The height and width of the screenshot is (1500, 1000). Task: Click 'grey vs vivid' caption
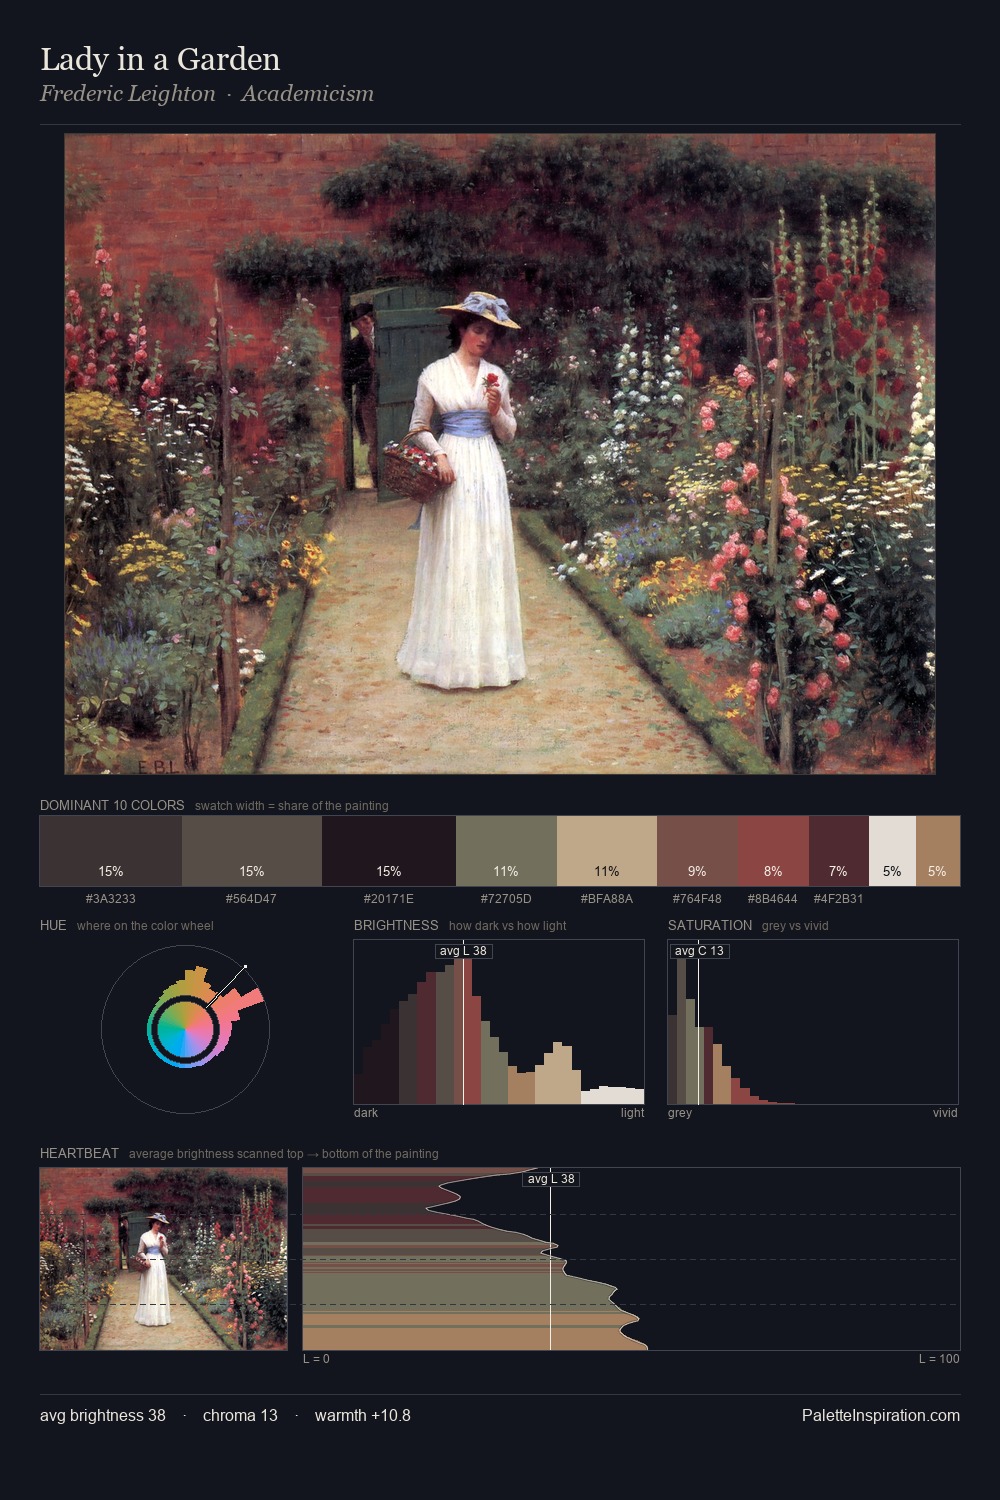795,926
